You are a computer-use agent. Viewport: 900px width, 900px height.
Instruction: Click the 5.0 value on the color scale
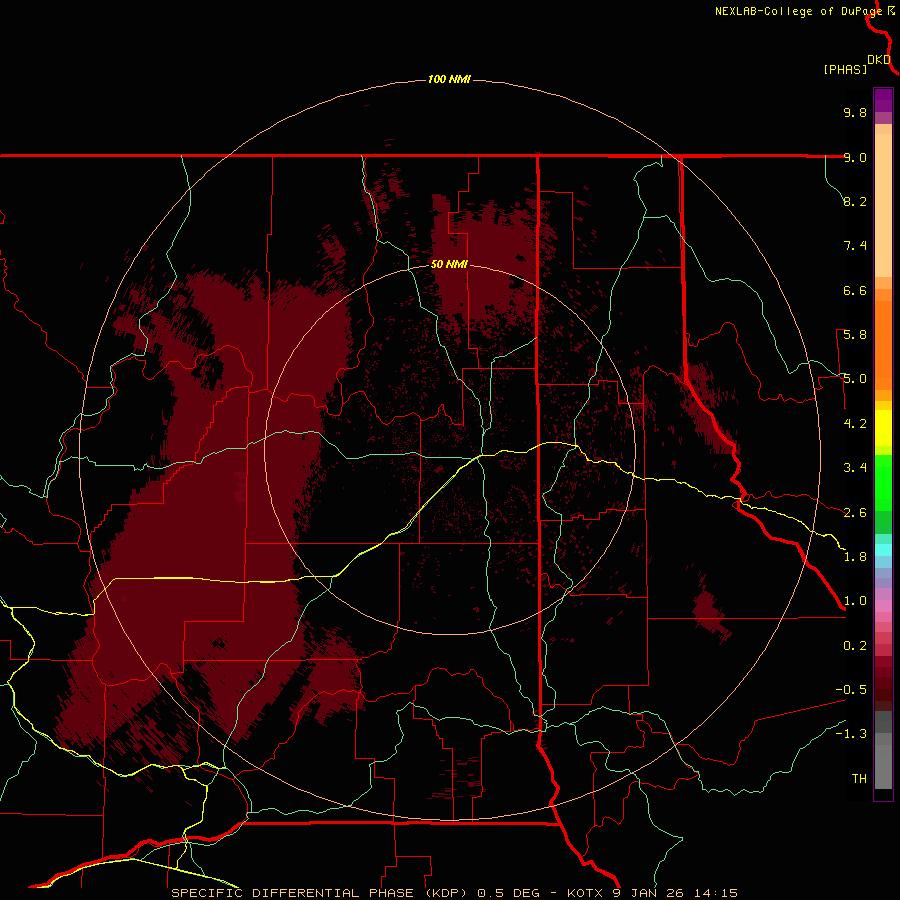coord(855,379)
